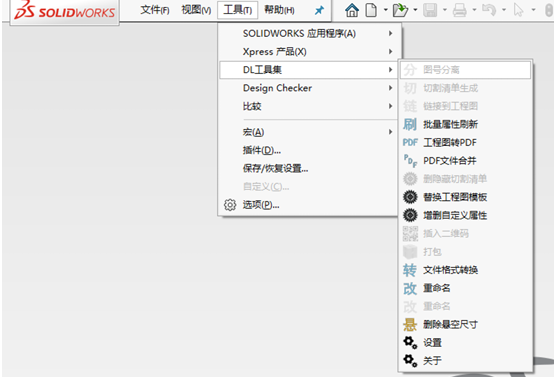Image resolution: width=554 pixels, height=377 pixels.
Task: Click the PDF merge icon for PDF文件合并
Action: tap(410, 161)
